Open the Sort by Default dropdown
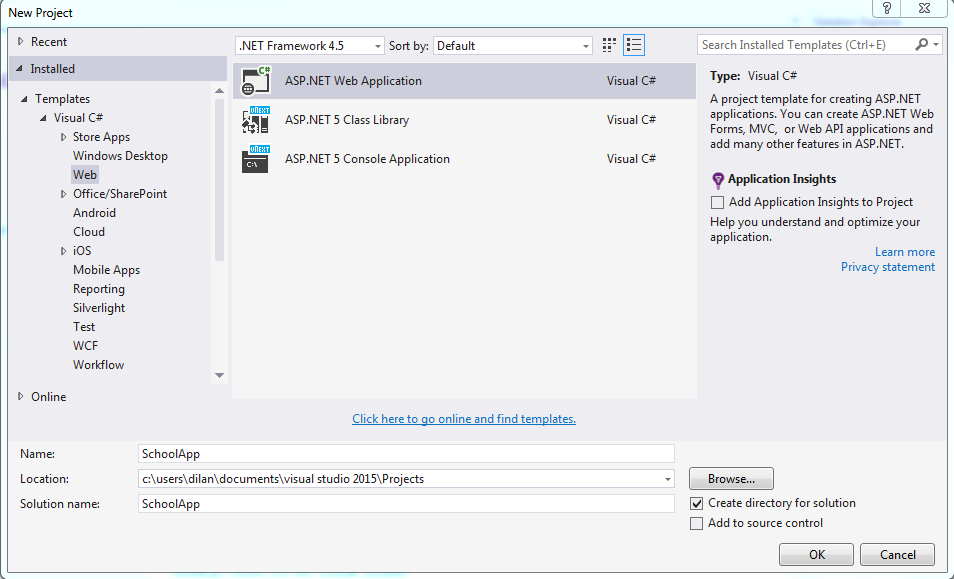This screenshot has width=954, height=579. [x=513, y=46]
